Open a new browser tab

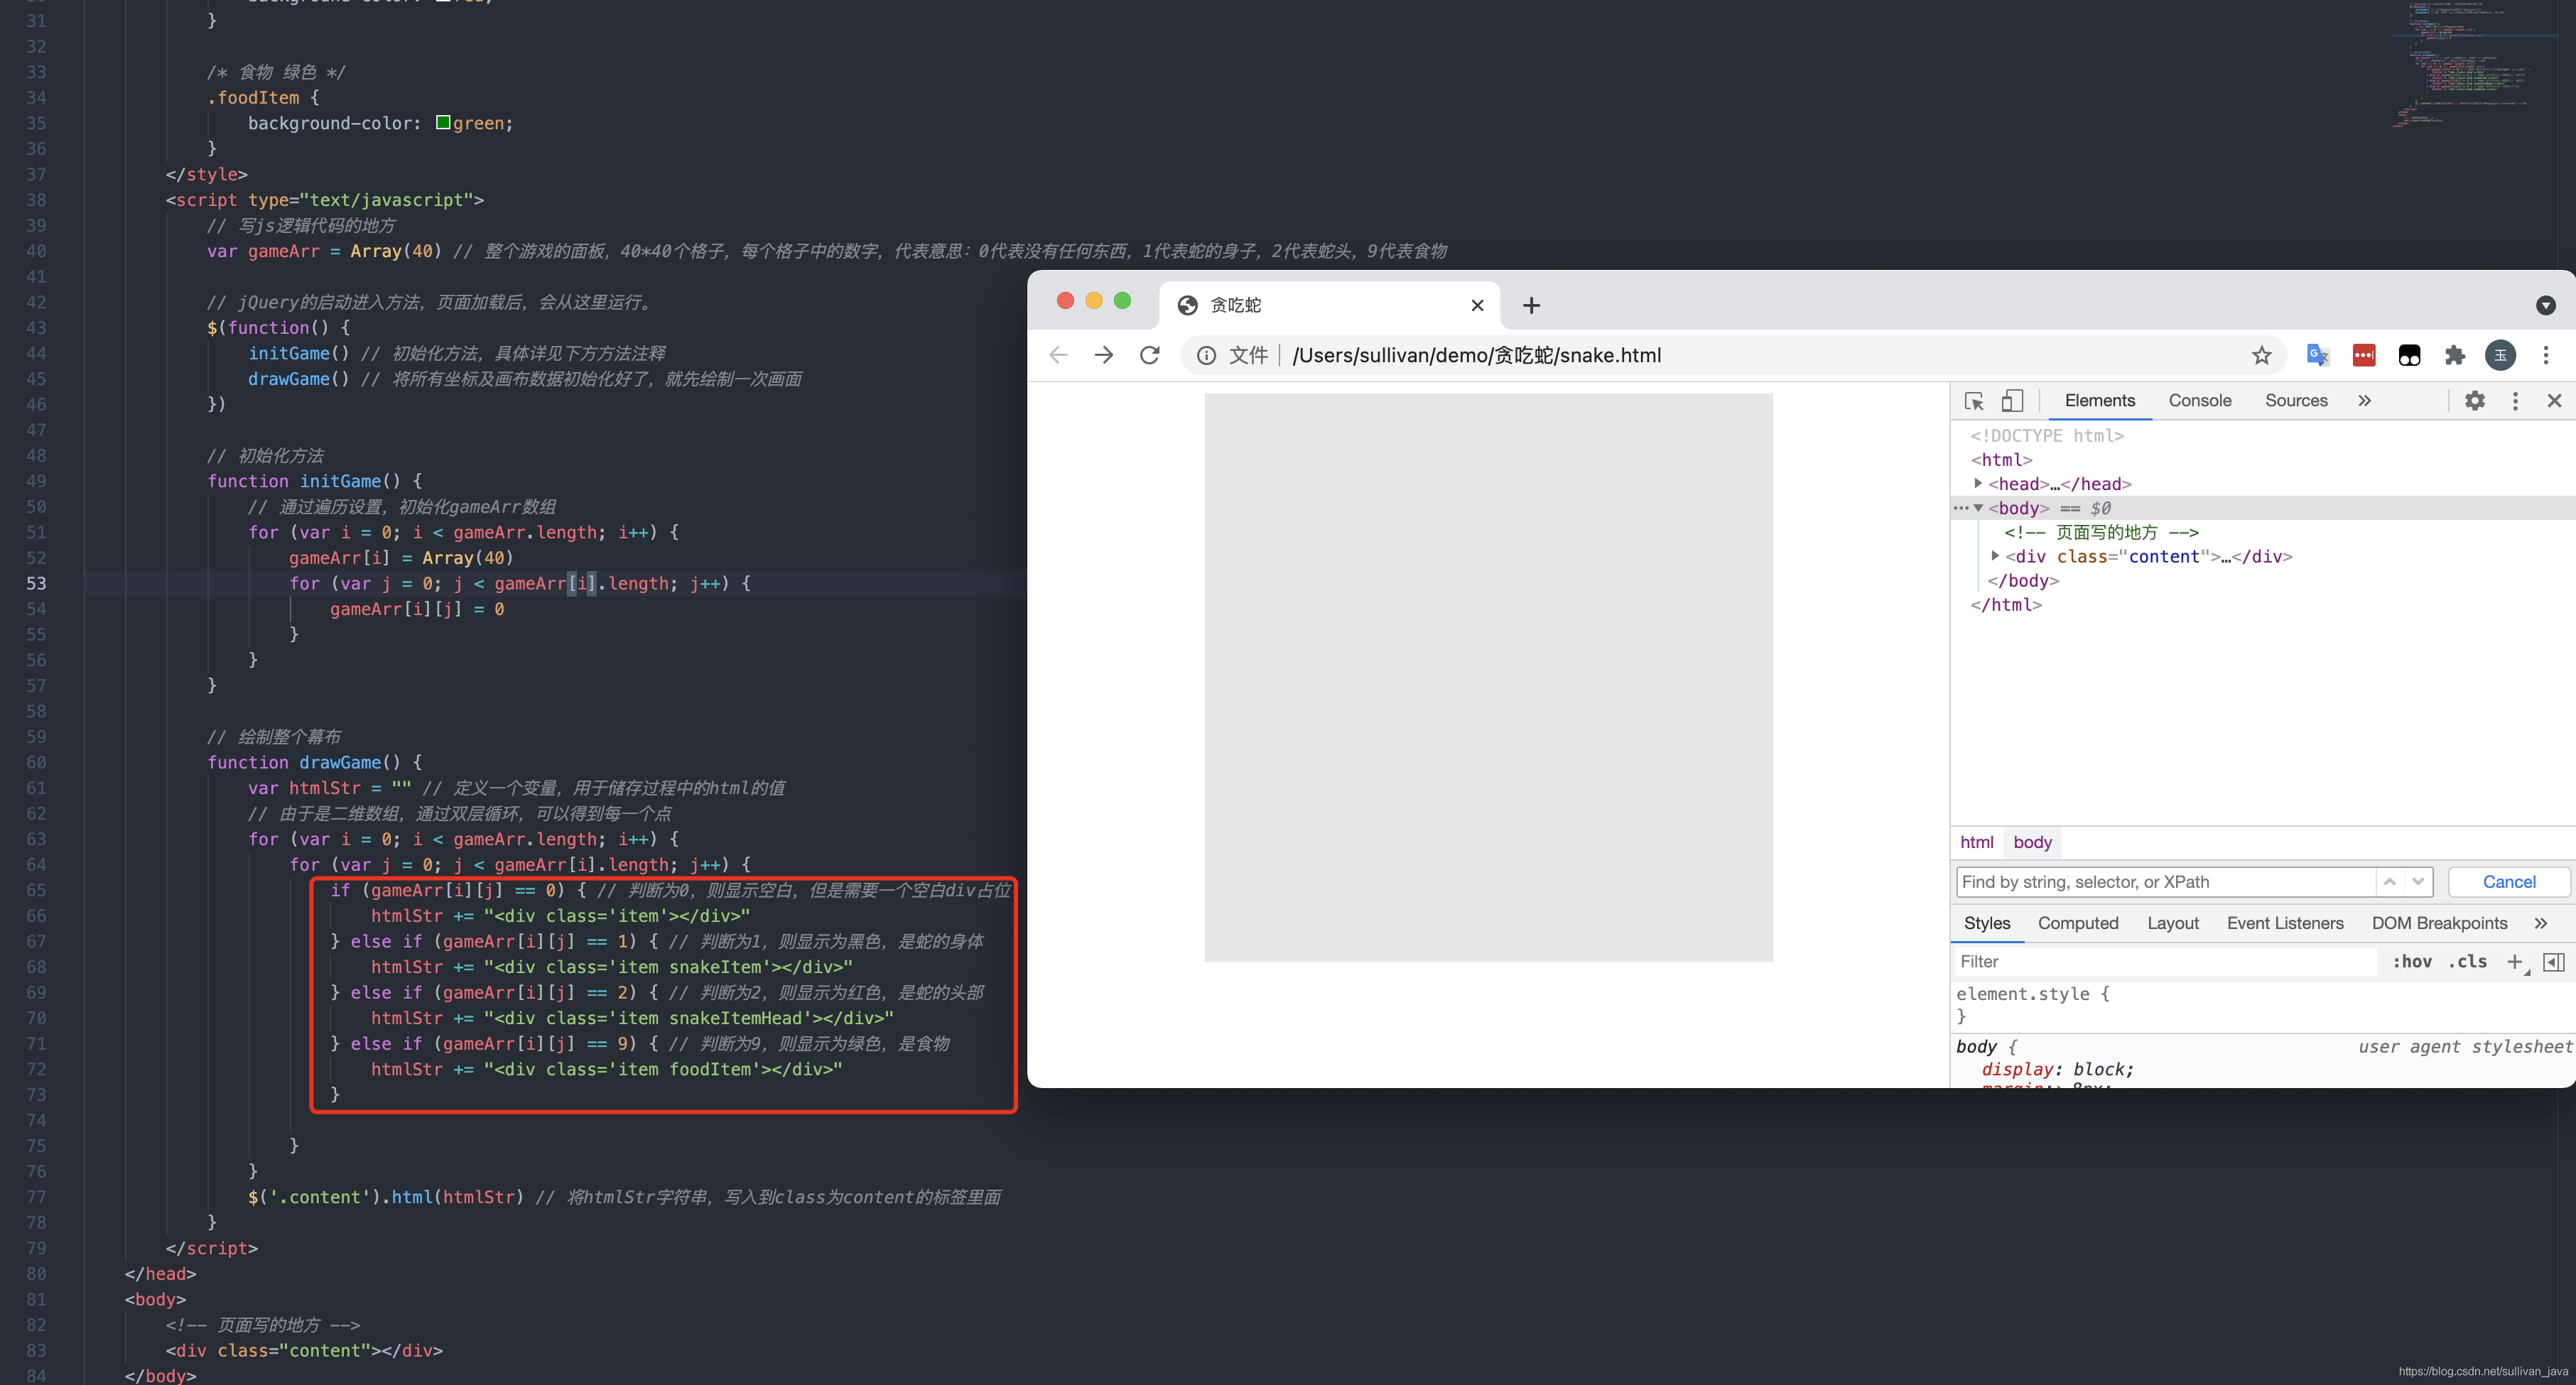[x=1531, y=305]
